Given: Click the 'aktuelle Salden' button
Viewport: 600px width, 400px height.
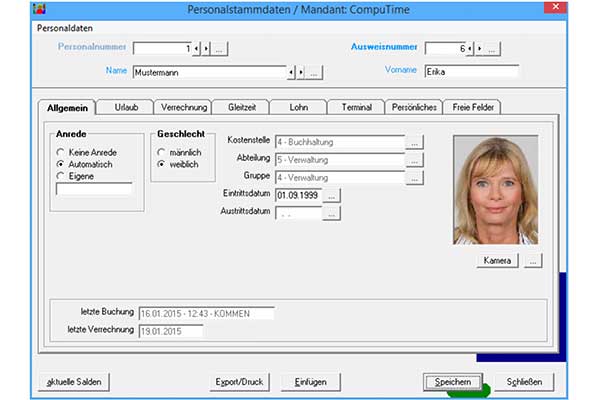Looking at the screenshot, I should click(75, 381).
